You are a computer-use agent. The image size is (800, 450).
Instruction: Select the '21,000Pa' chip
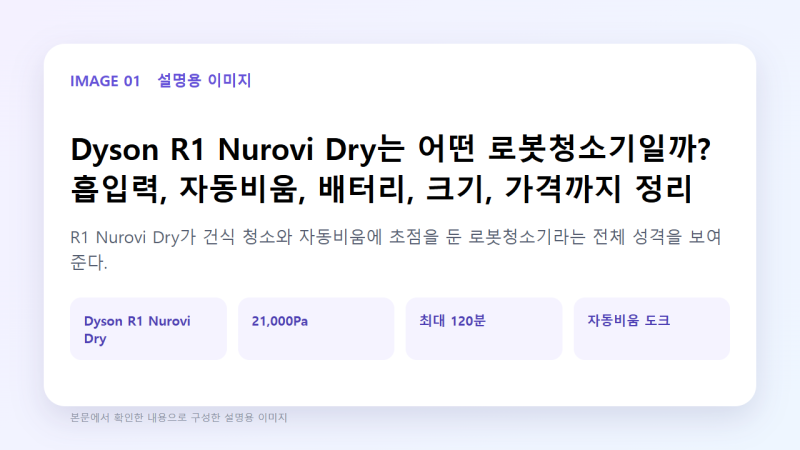click(316, 329)
